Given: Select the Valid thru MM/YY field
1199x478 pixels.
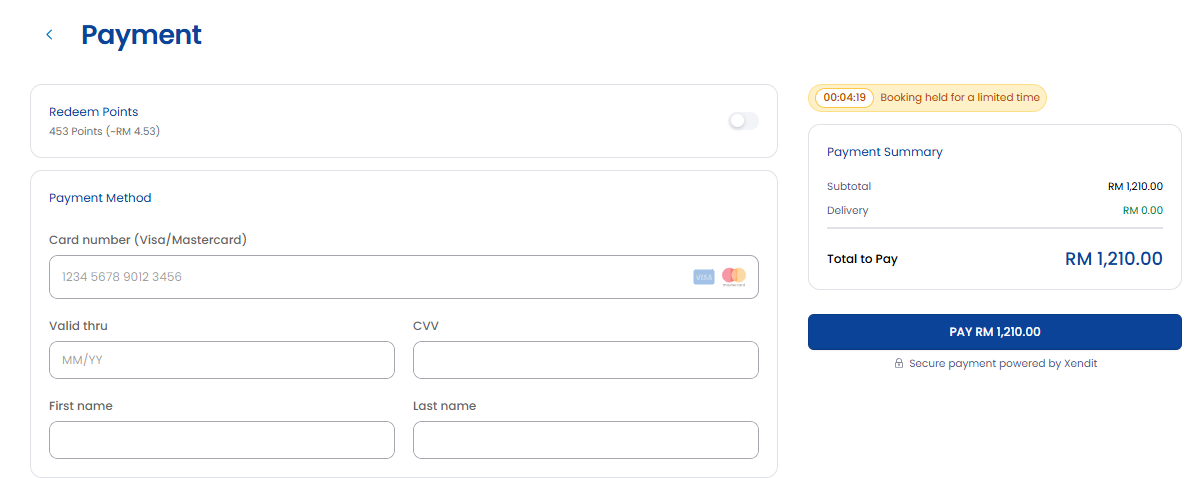Looking at the screenshot, I should (222, 359).
